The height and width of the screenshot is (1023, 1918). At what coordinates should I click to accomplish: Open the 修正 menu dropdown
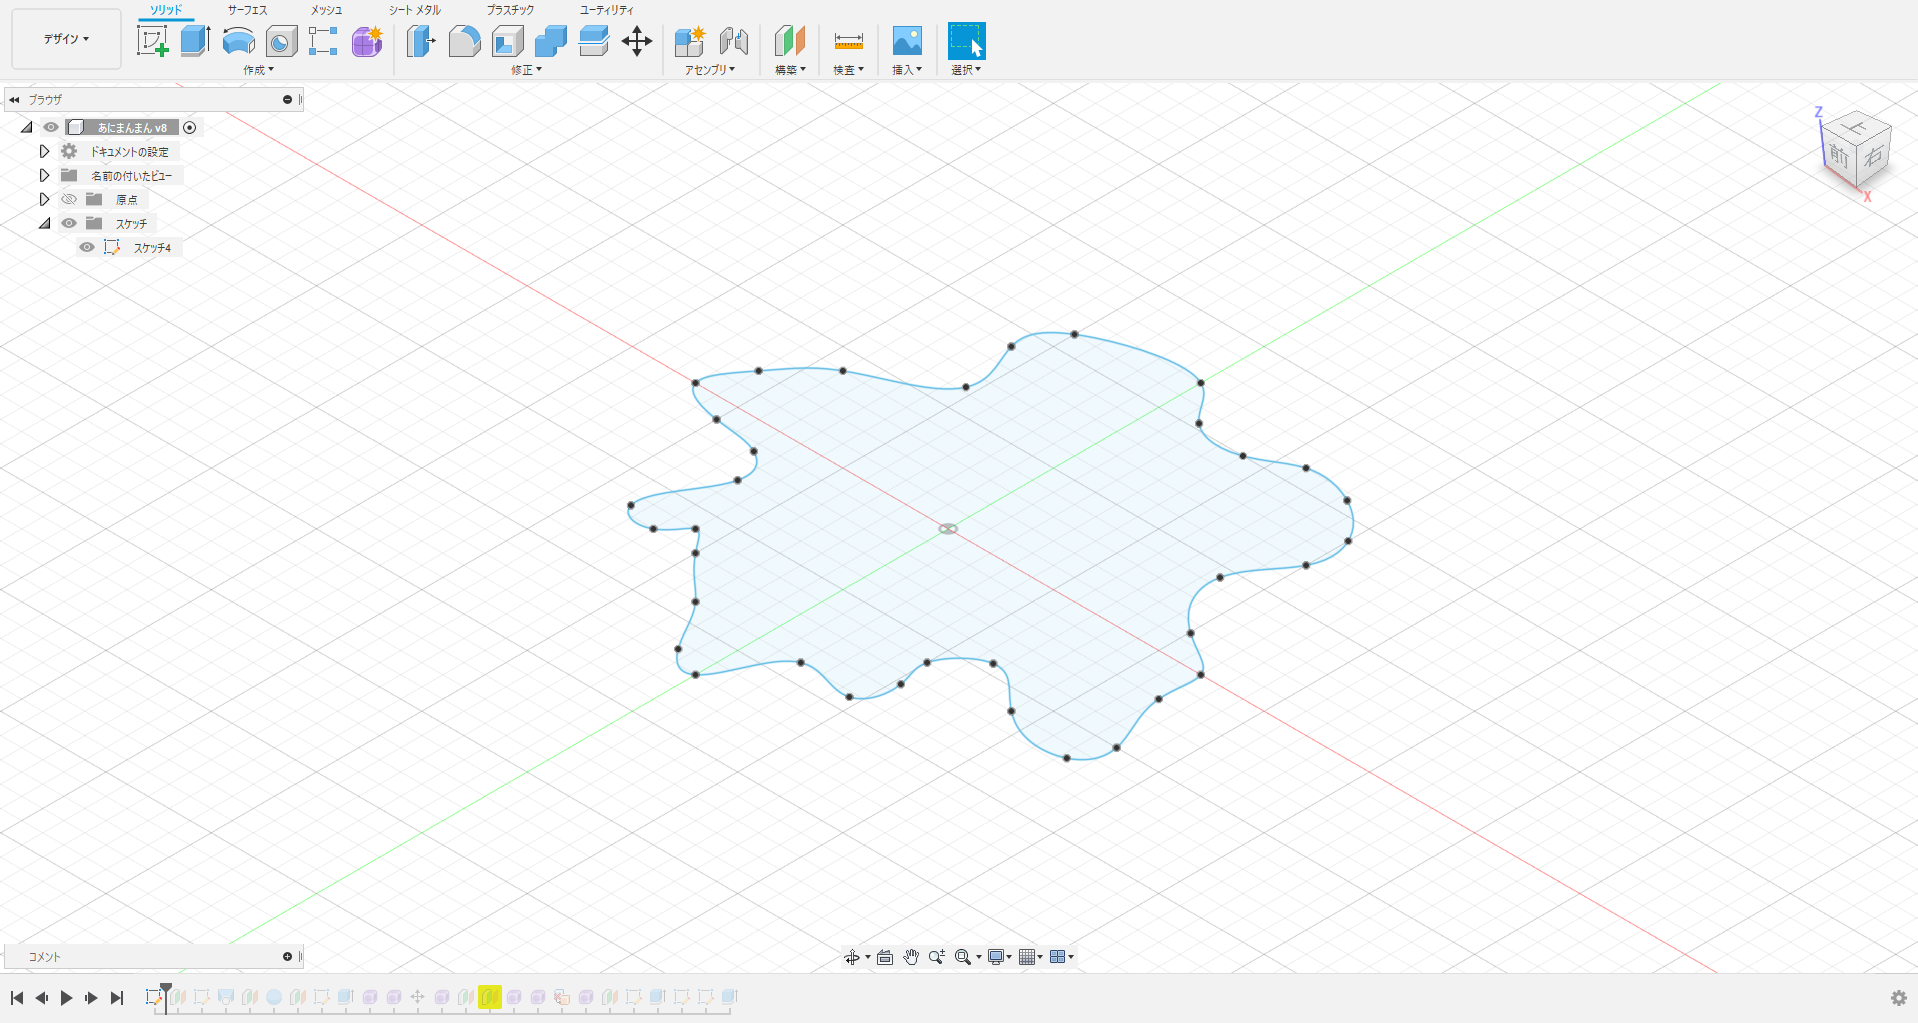[x=526, y=70]
